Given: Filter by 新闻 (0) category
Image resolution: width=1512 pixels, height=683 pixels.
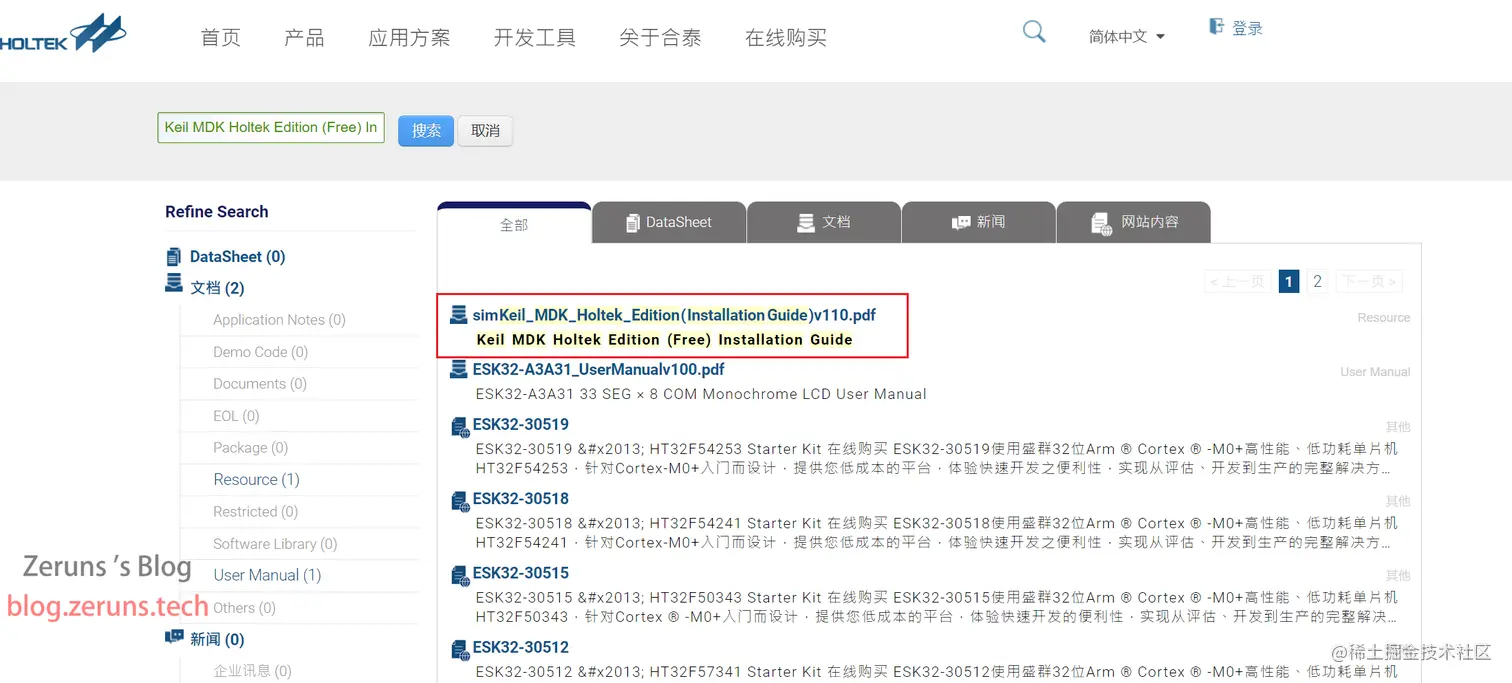Looking at the screenshot, I should click(217, 640).
